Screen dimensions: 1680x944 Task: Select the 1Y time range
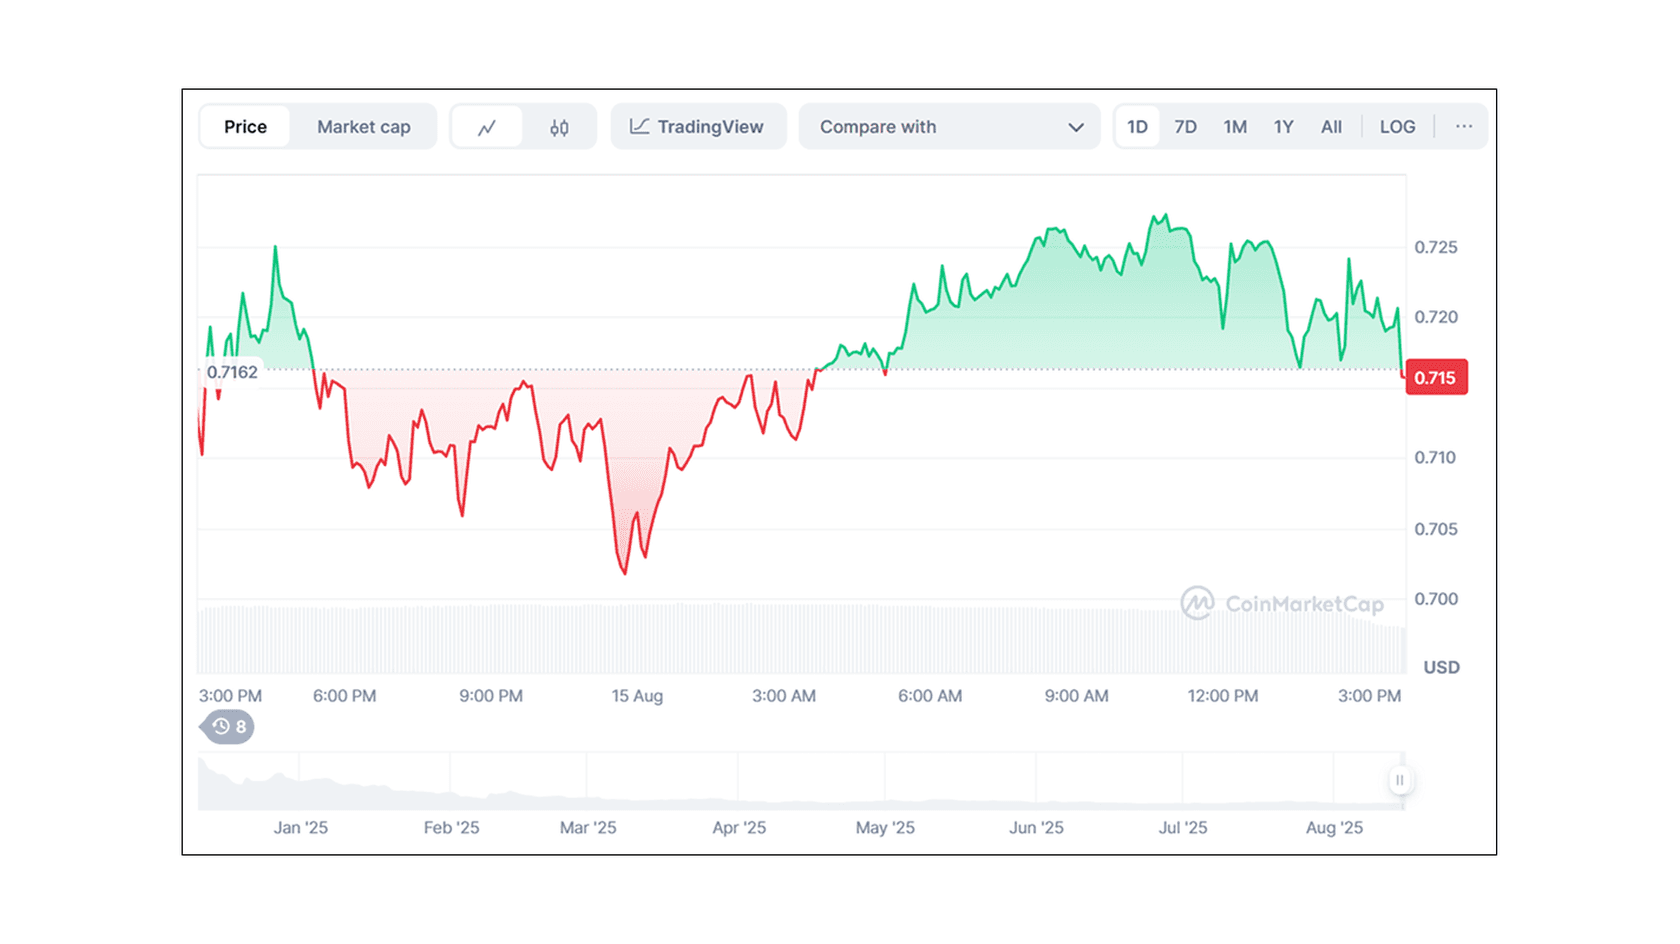click(1283, 127)
